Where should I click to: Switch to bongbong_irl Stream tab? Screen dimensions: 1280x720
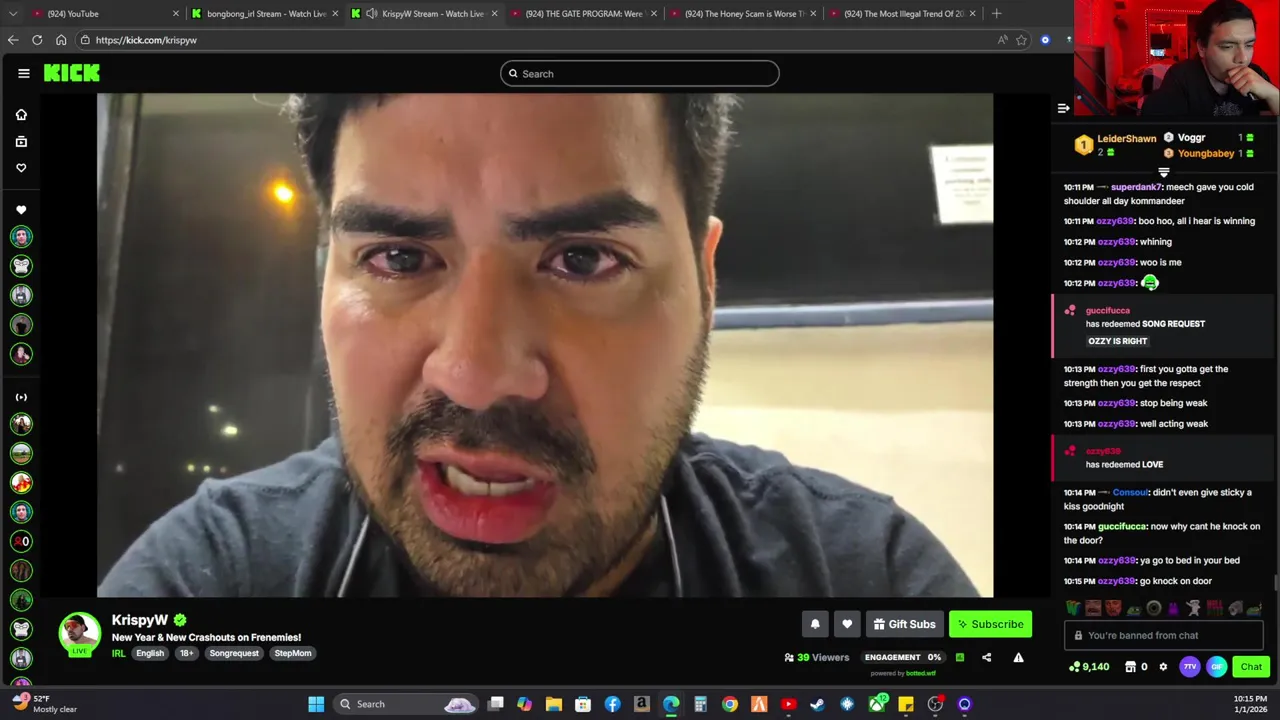tap(265, 14)
